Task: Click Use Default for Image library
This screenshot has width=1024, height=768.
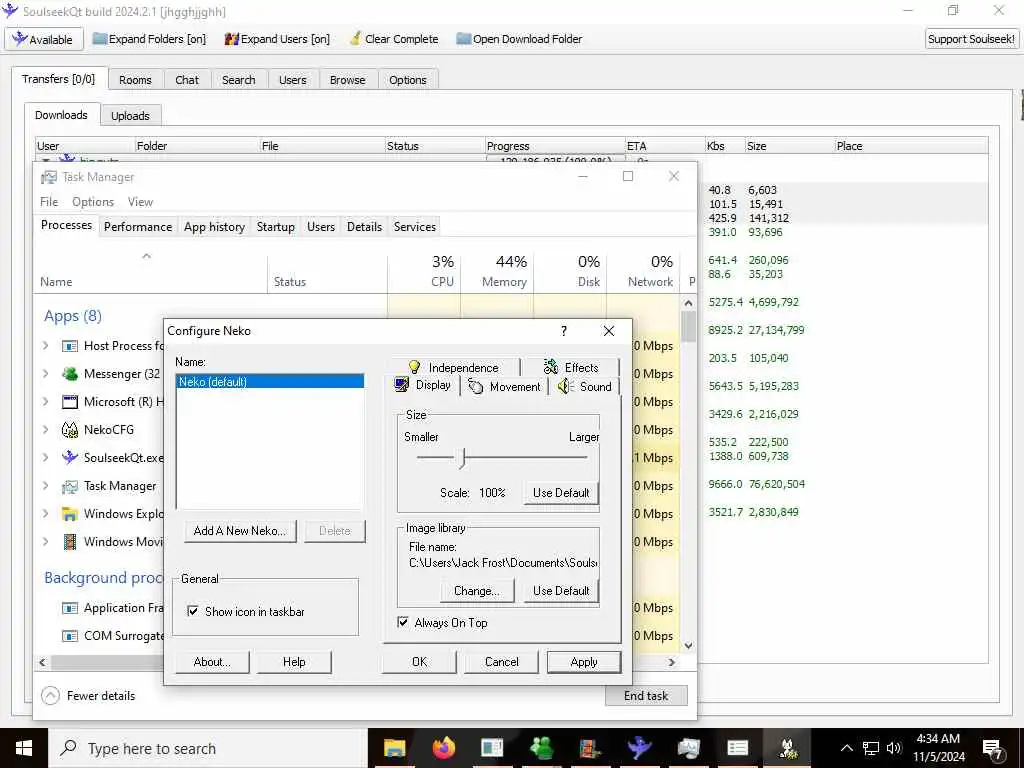Action: [561, 591]
